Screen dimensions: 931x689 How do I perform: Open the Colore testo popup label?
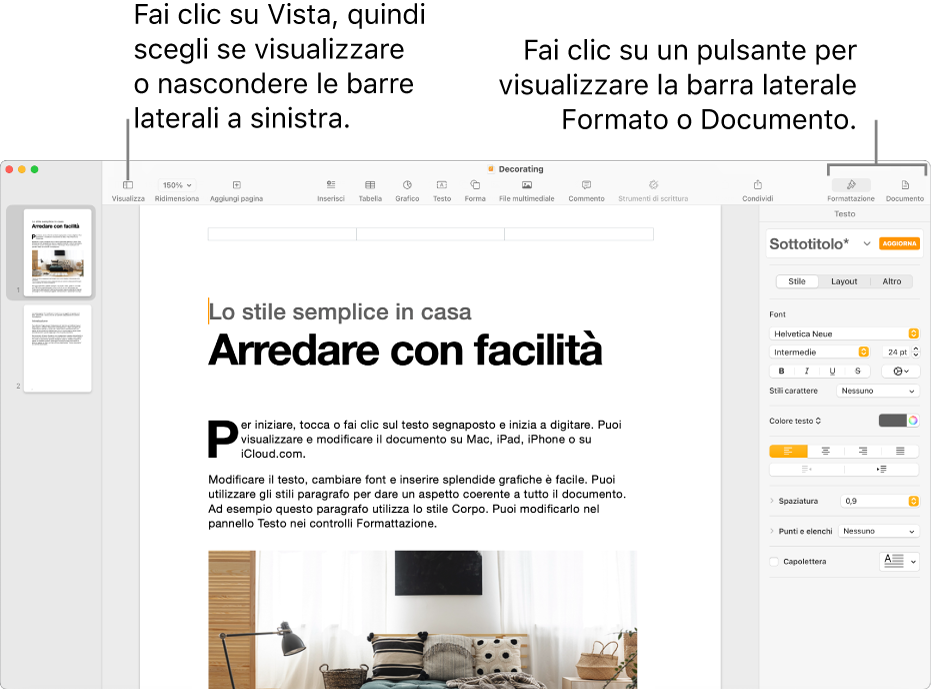[795, 421]
